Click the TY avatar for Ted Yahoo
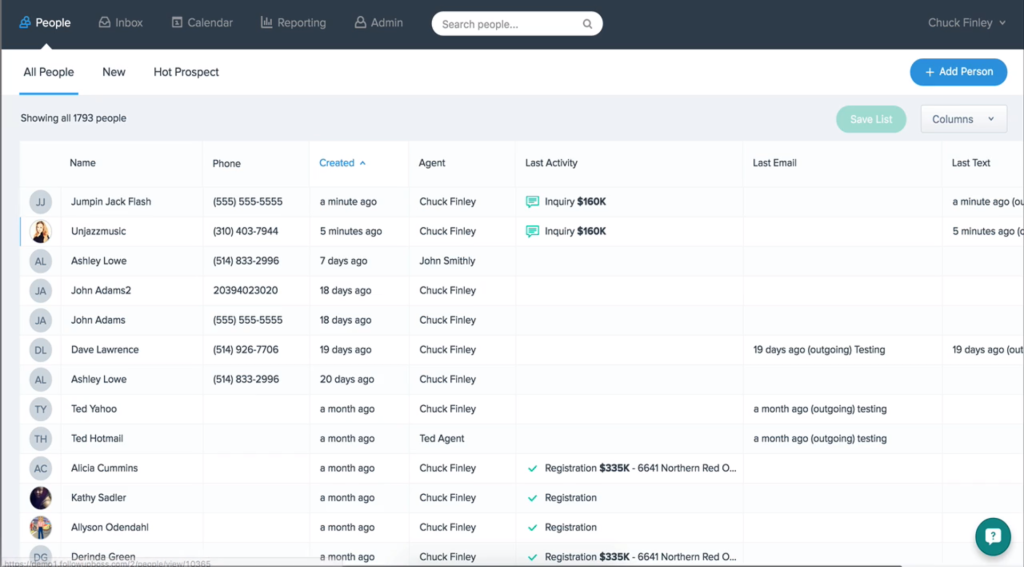 [40, 409]
